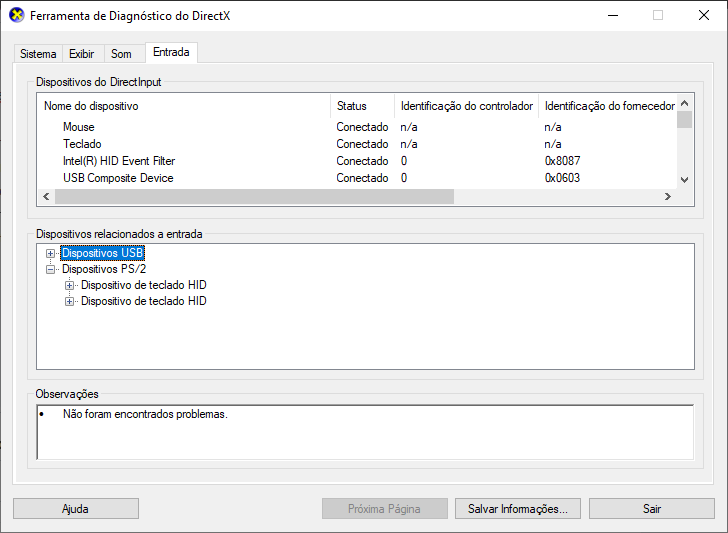
Task: Click the horizontal scroll right arrow
Action: click(x=668, y=196)
